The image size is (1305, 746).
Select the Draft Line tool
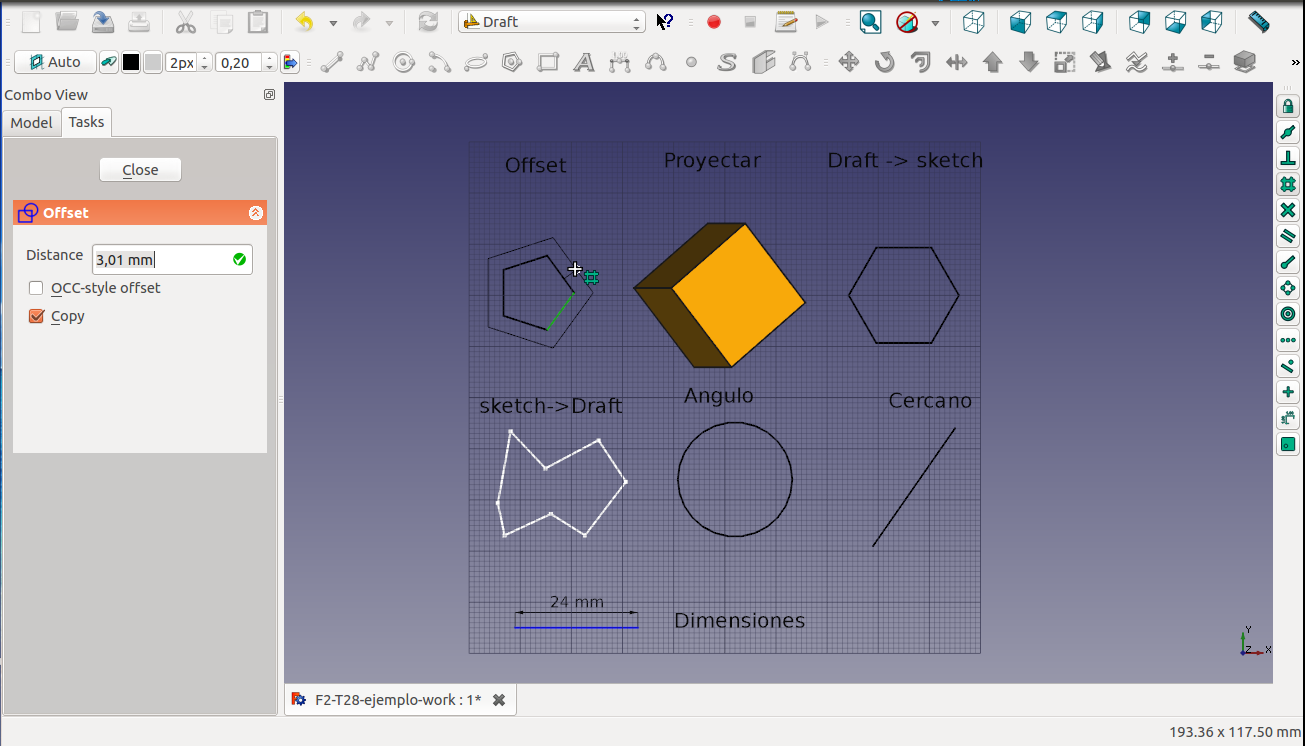[332, 63]
